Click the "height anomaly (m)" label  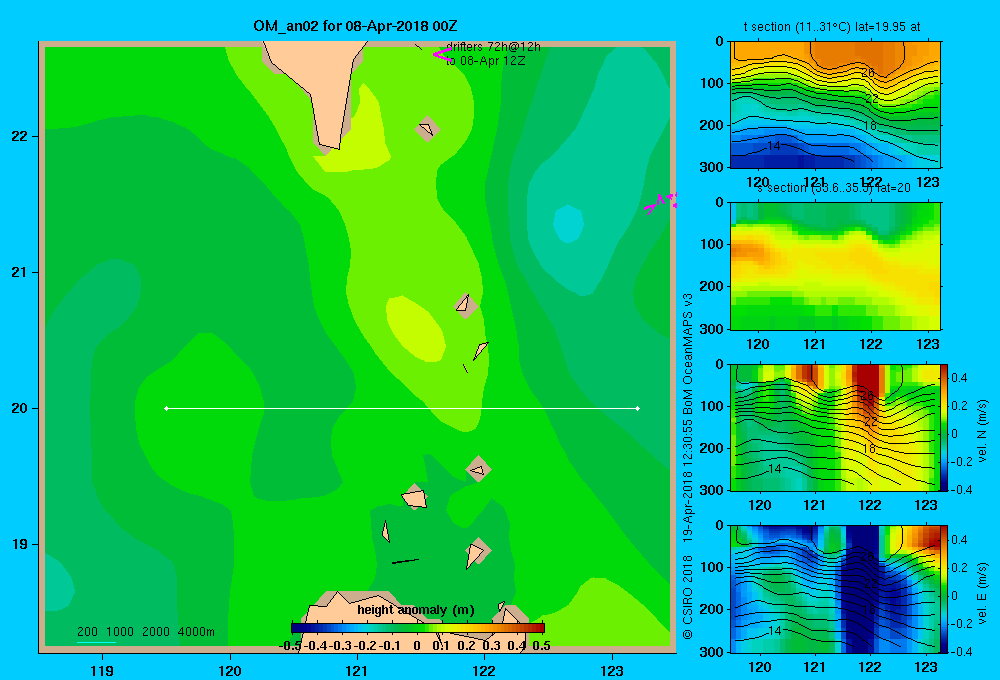point(416,610)
